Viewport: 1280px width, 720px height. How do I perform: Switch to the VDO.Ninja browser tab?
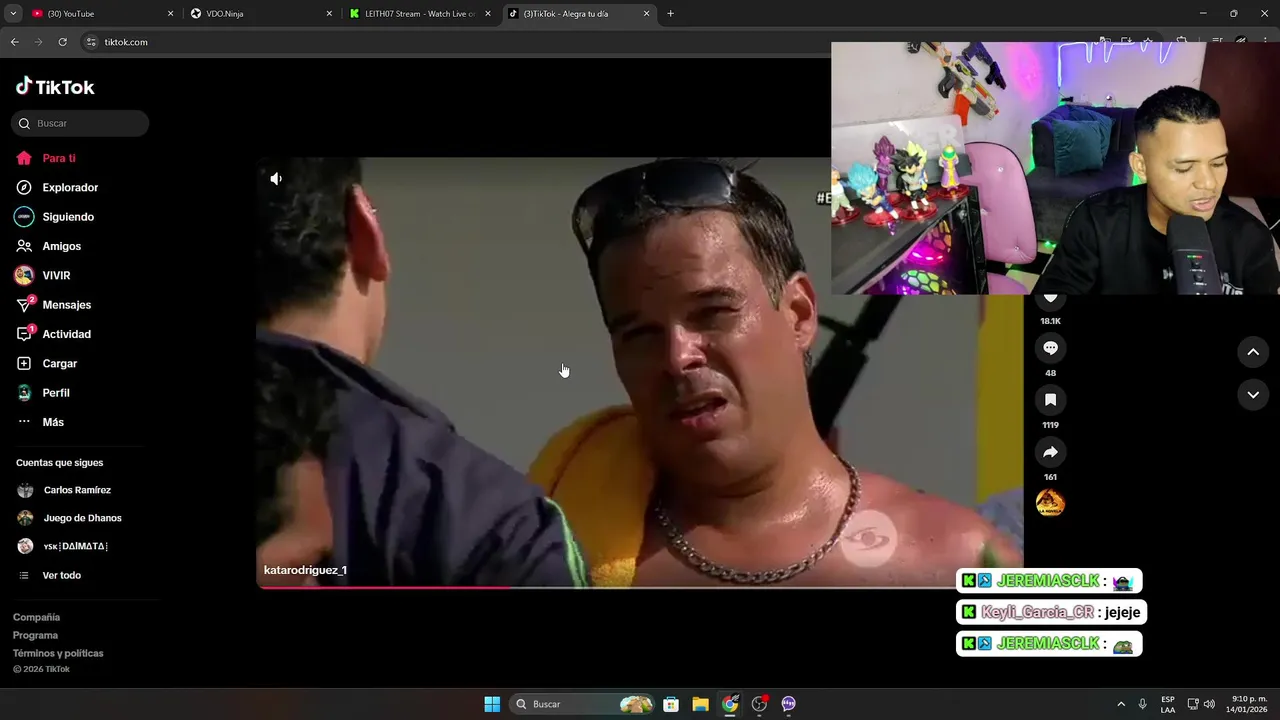click(258, 14)
